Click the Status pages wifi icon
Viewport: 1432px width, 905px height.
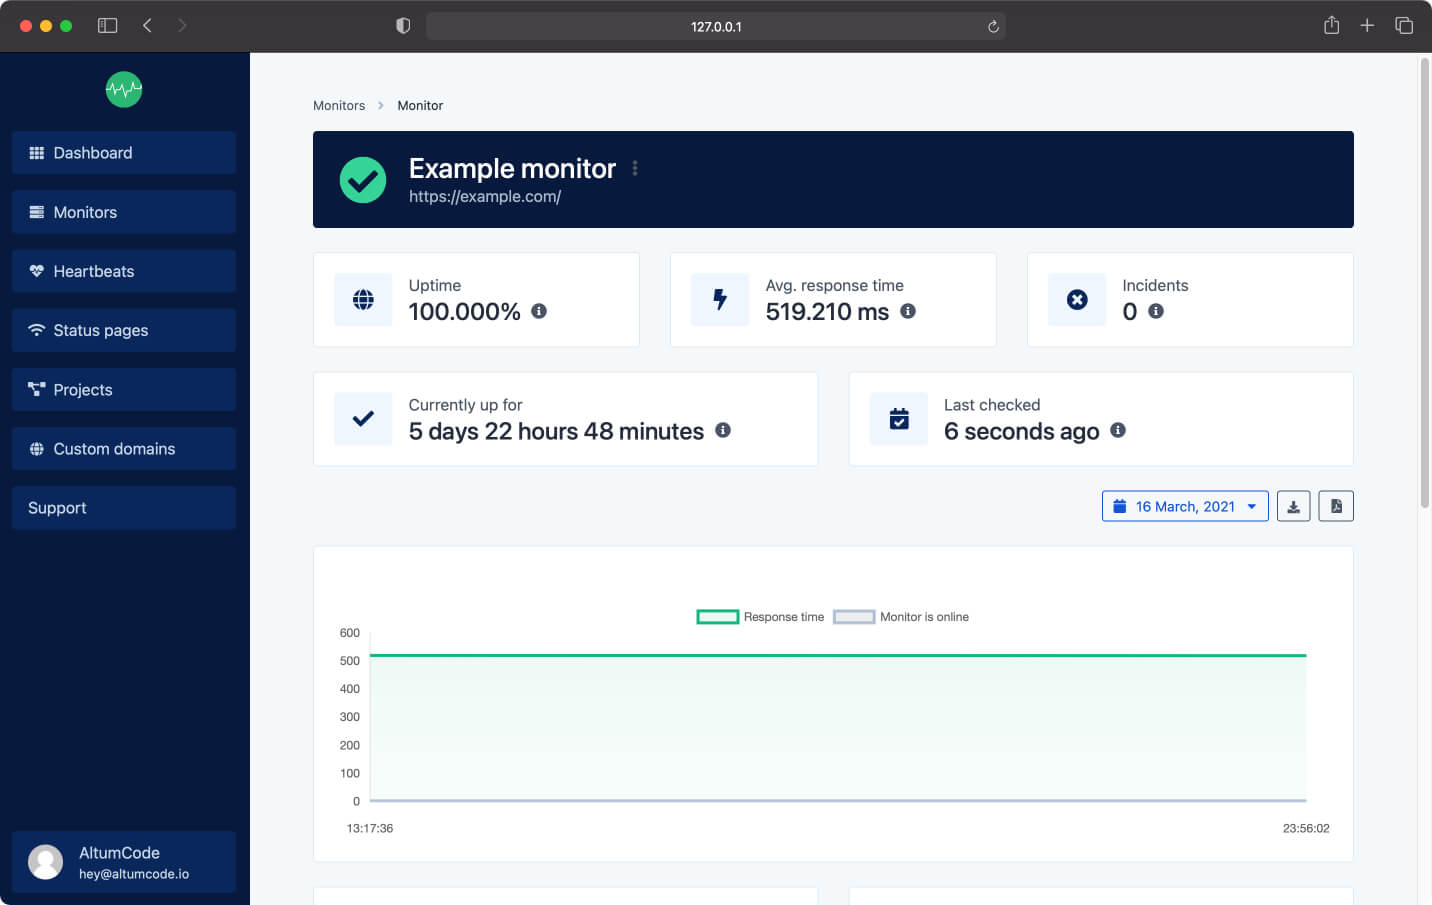37,330
